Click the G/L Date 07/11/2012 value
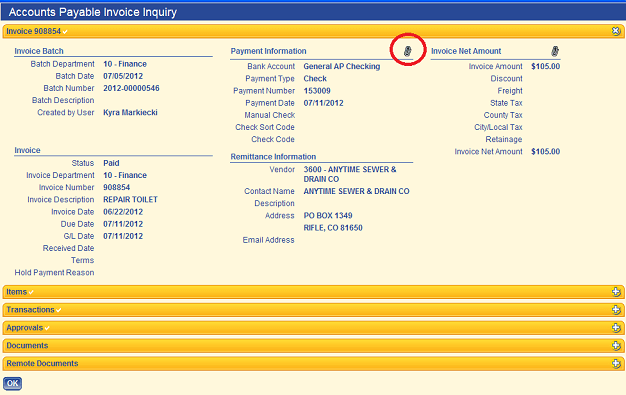 tap(123, 236)
